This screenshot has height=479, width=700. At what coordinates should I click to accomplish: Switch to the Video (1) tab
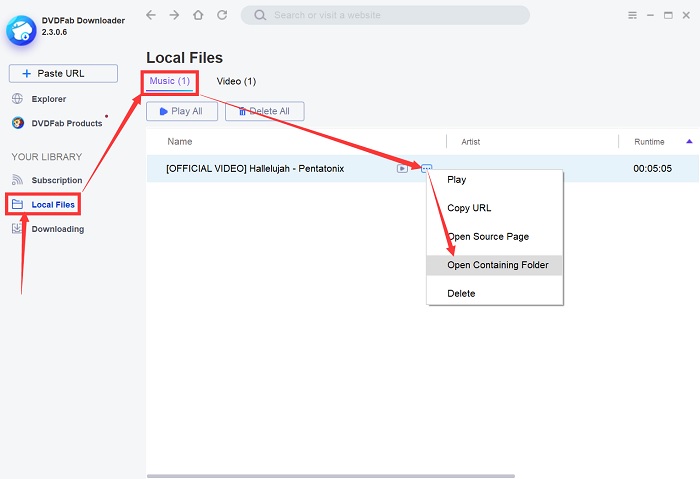236,81
